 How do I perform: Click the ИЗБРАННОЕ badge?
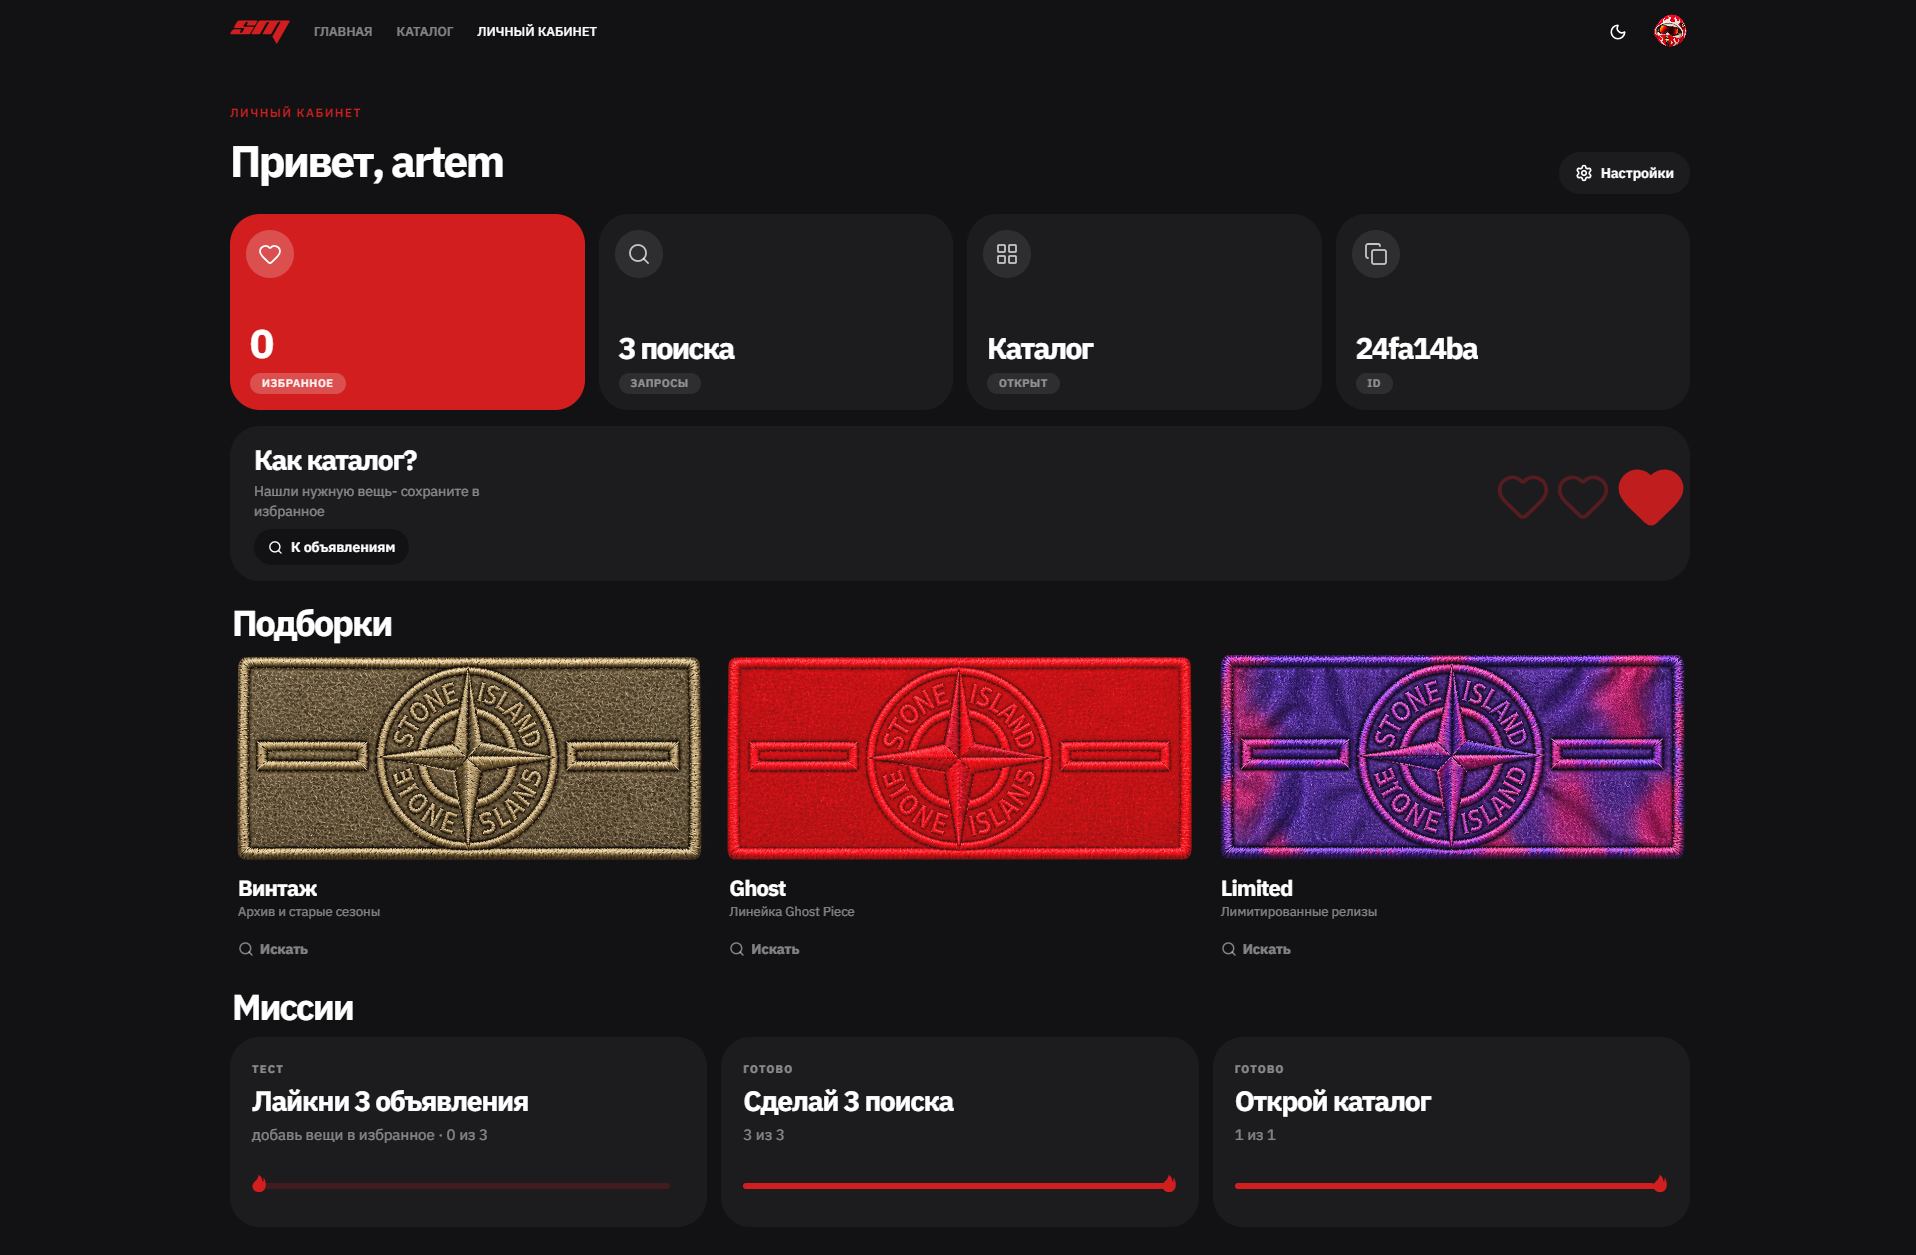point(298,383)
